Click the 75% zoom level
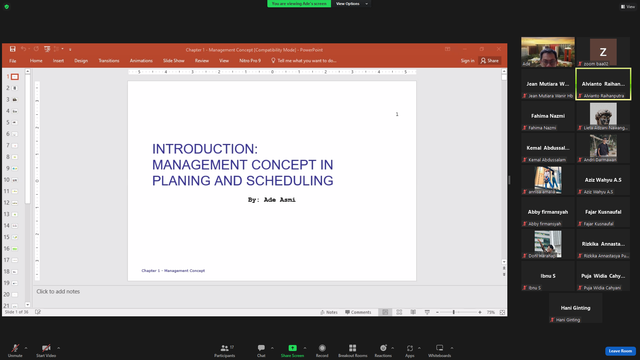640x360 pixels. [x=491, y=312]
